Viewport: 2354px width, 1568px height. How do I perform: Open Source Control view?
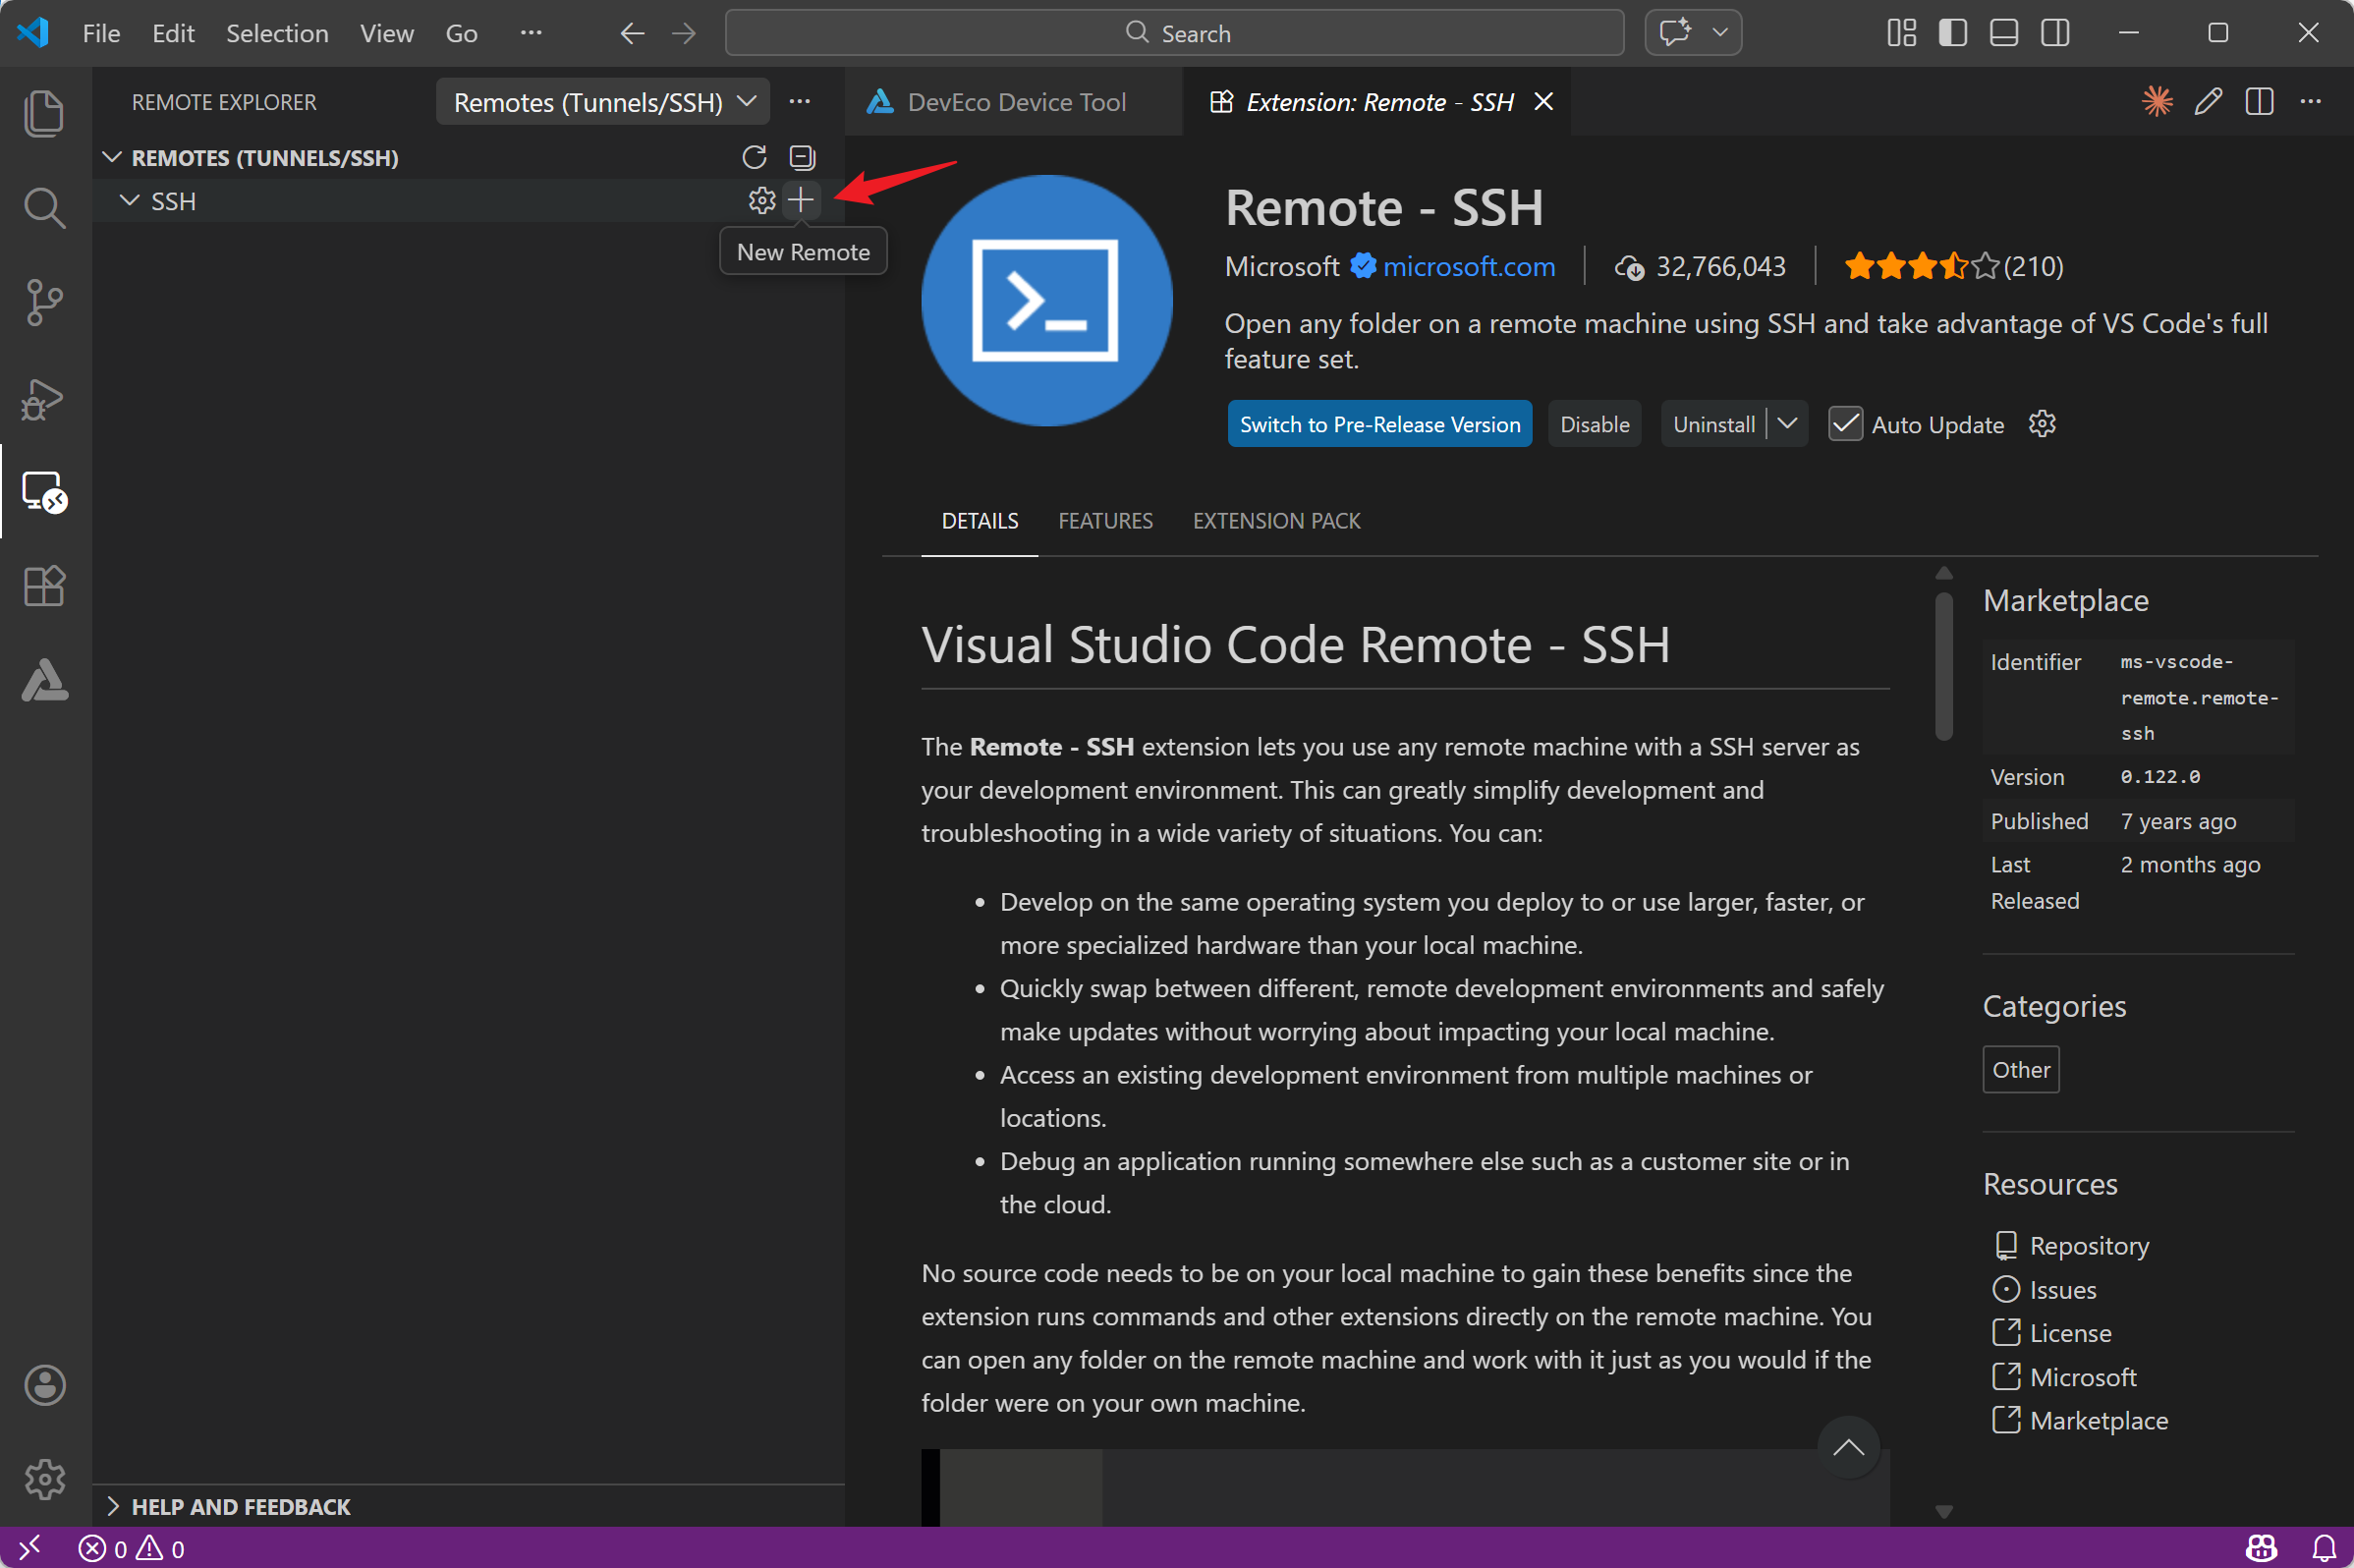(44, 302)
